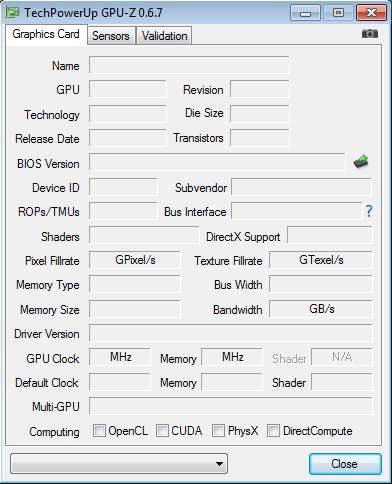The width and height of the screenshot is (392, 484).
Task: Click the Transistors field
Action: [x=260, y=138]
